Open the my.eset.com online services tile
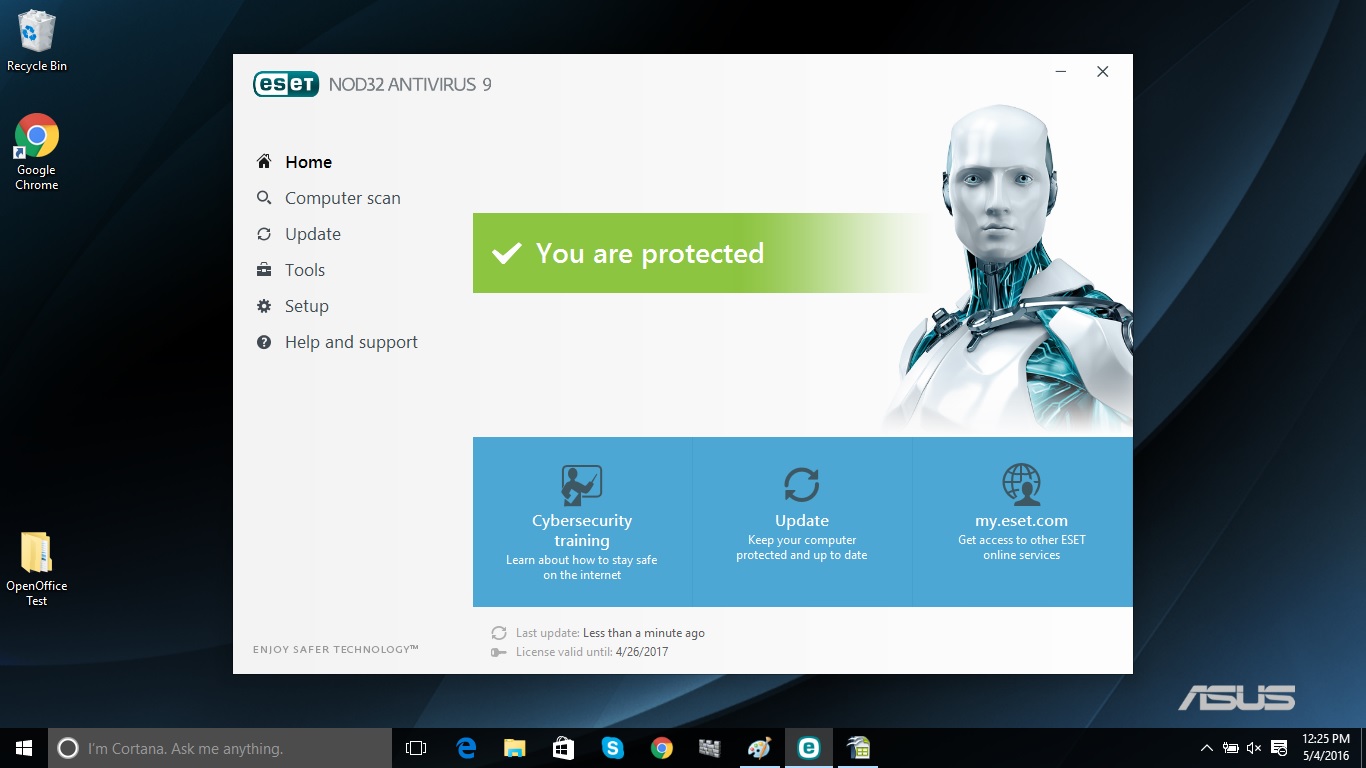1366x768 pixels. (x=1022, y=522)
